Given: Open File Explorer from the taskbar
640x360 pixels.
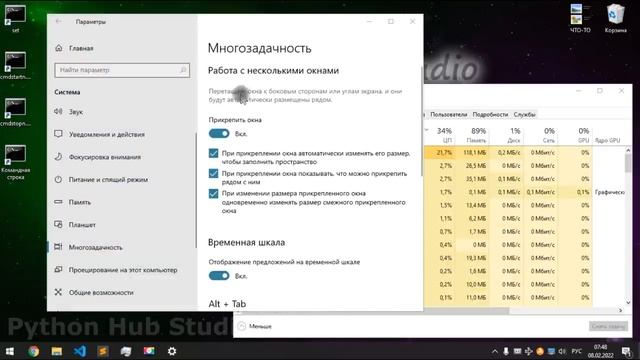Looking at the screenshot, I should tap(57, 351).
